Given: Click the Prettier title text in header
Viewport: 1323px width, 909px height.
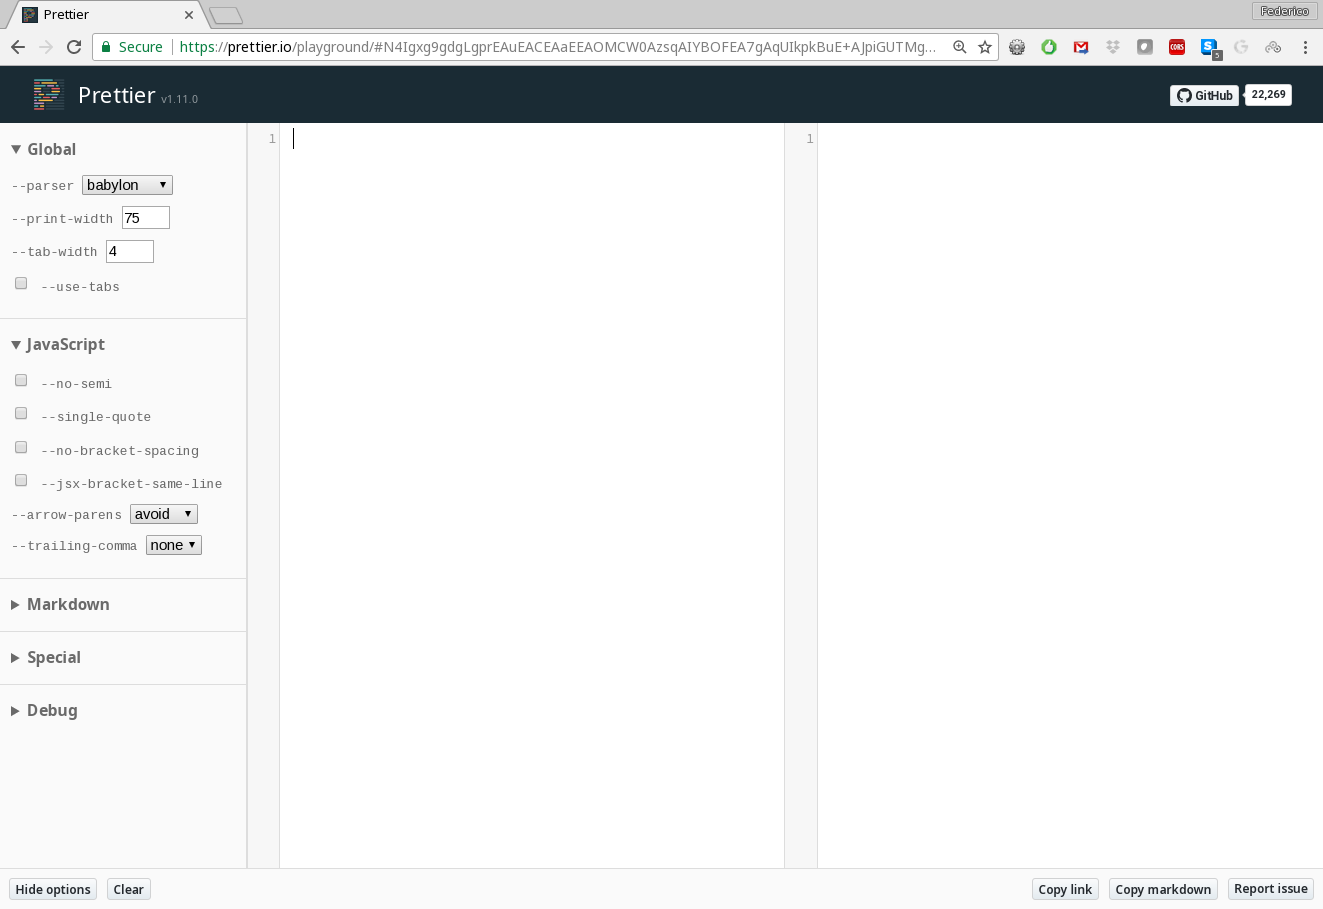Looking at the screenshot, I should [117, 95].
